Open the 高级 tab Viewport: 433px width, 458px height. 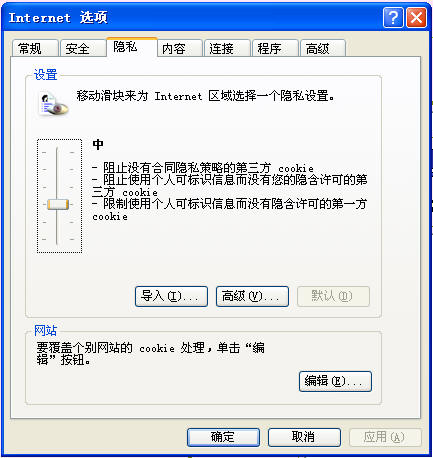pos(323,49)
